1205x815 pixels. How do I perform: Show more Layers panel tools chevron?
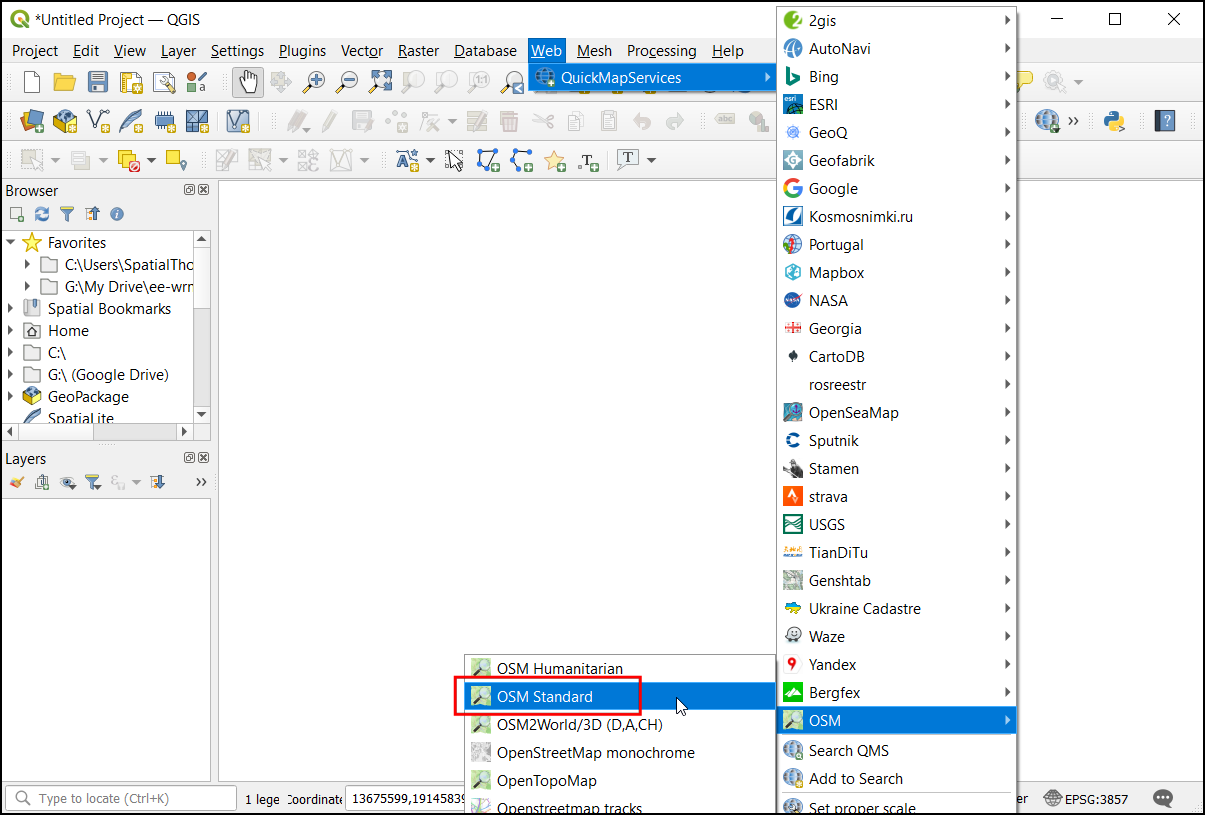(201, 482)
